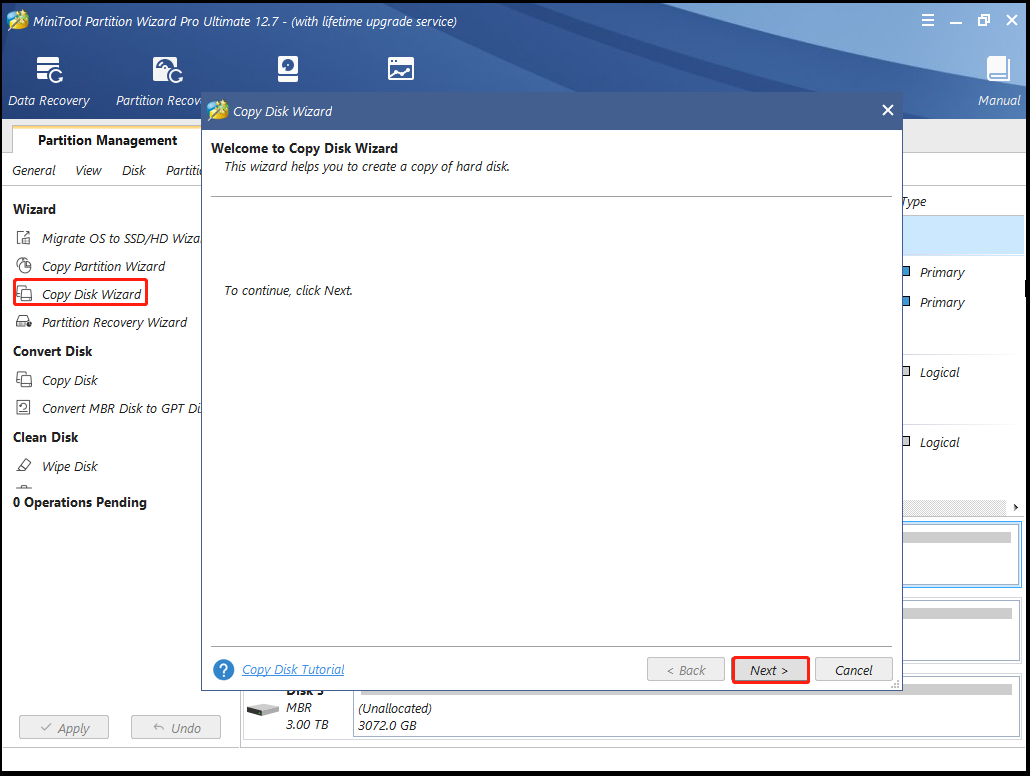Open the General menu
The width and height of the screenshot is (1030, 776).
[34, 170]
